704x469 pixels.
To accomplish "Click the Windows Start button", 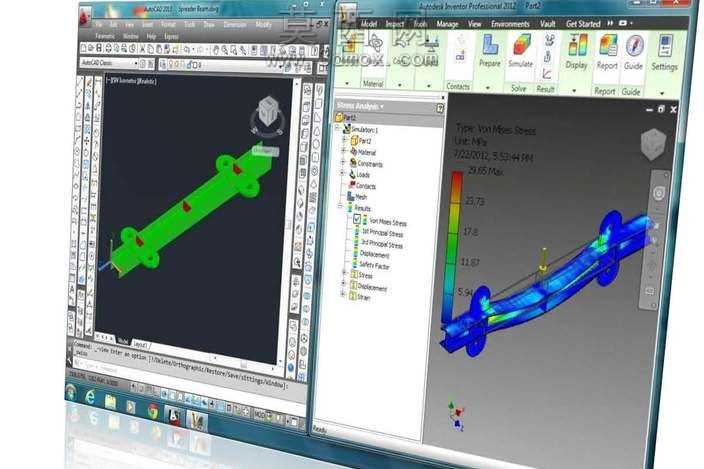I will pyautogui.click(x=71, y=392).
